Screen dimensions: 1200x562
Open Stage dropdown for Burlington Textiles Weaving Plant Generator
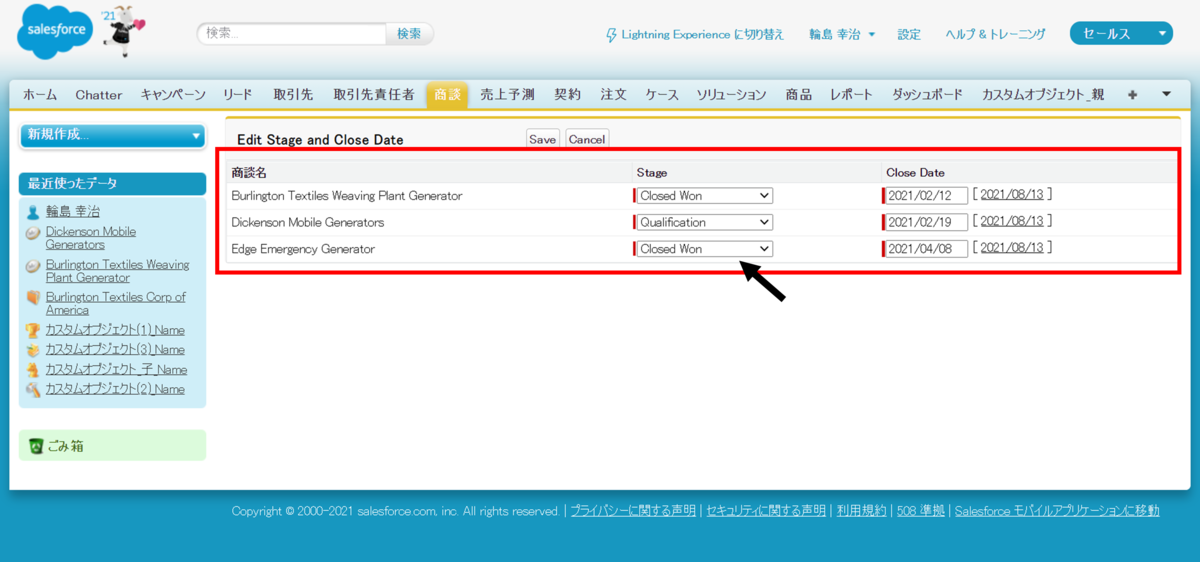click(705, 196)
